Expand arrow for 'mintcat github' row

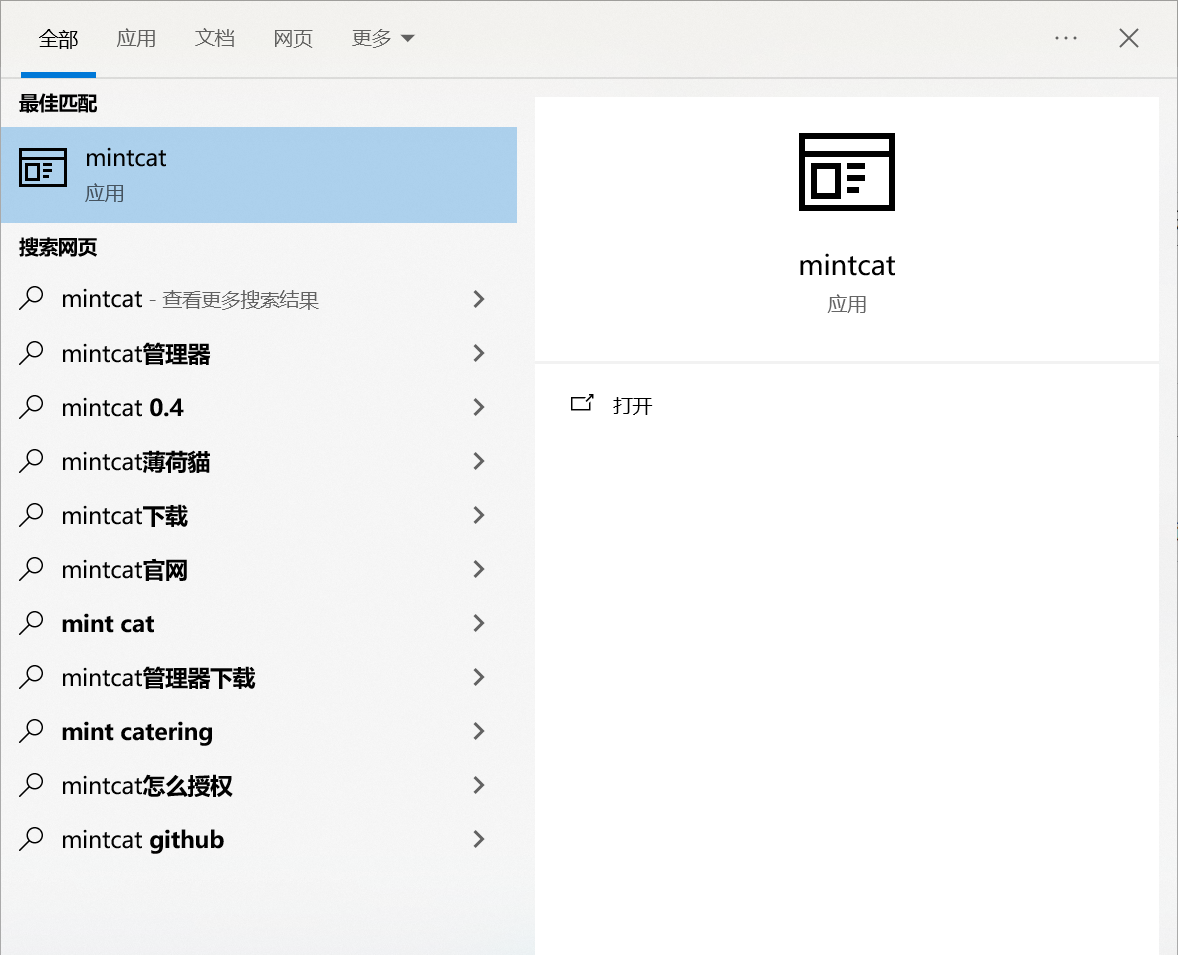point(479,840)
